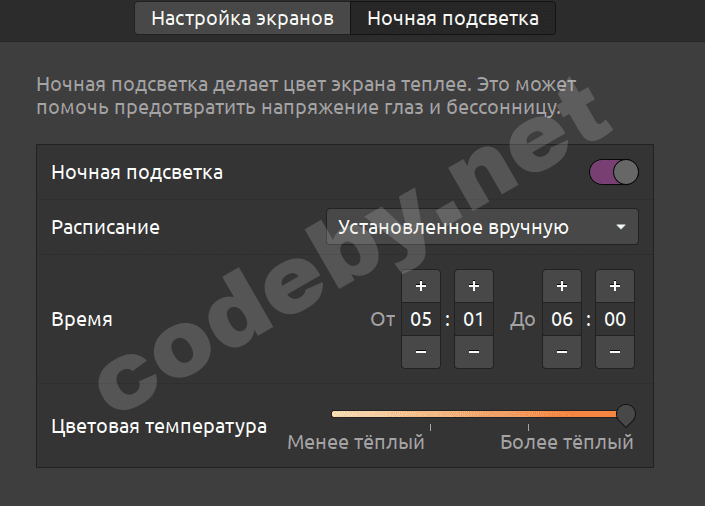705x506 pixels.
Task: Click the До minutes field showing 00
Action: click(615, 319)
